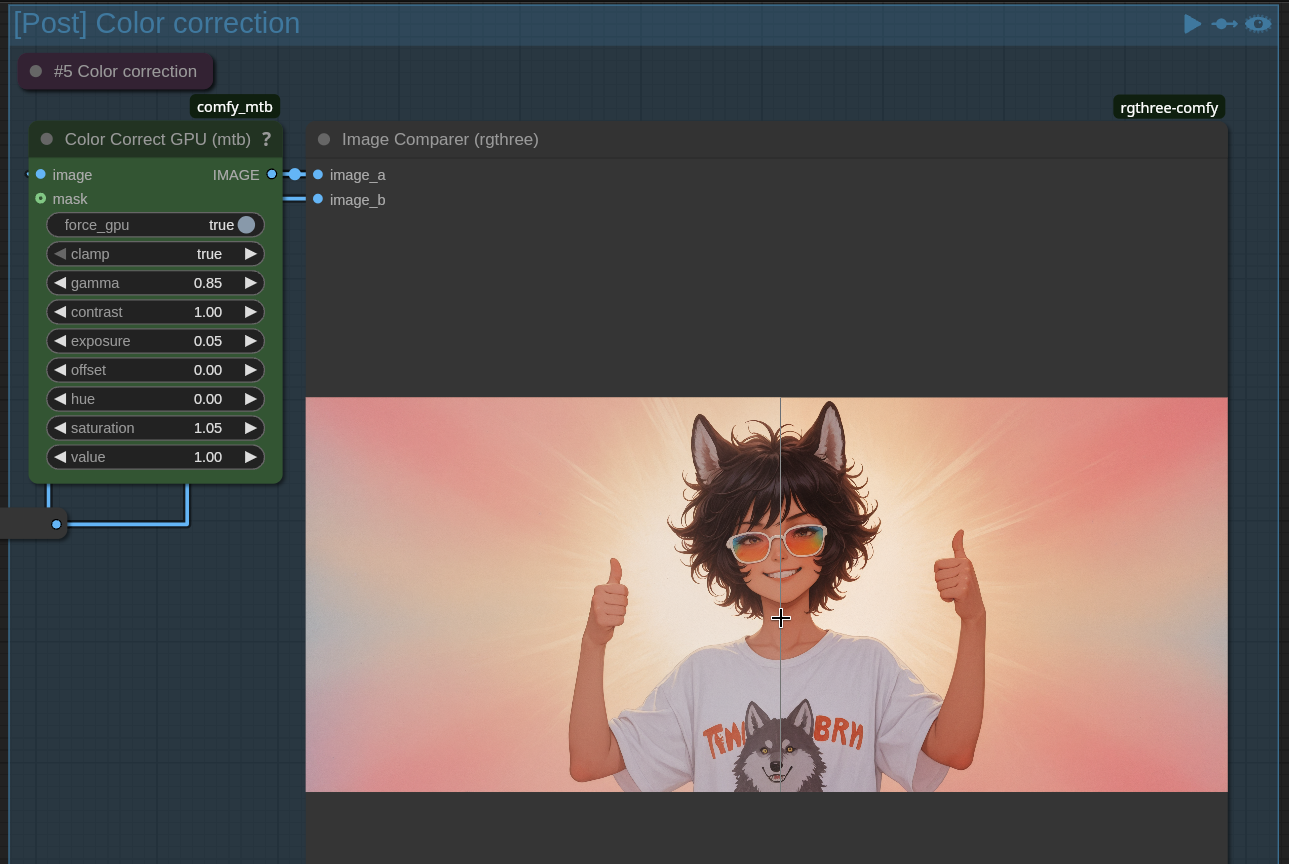The height and width of the screenshot is (864, 1289).
Task: Collapse Color Correct GPU node via its dot
Action: click(x=46, y=139)
